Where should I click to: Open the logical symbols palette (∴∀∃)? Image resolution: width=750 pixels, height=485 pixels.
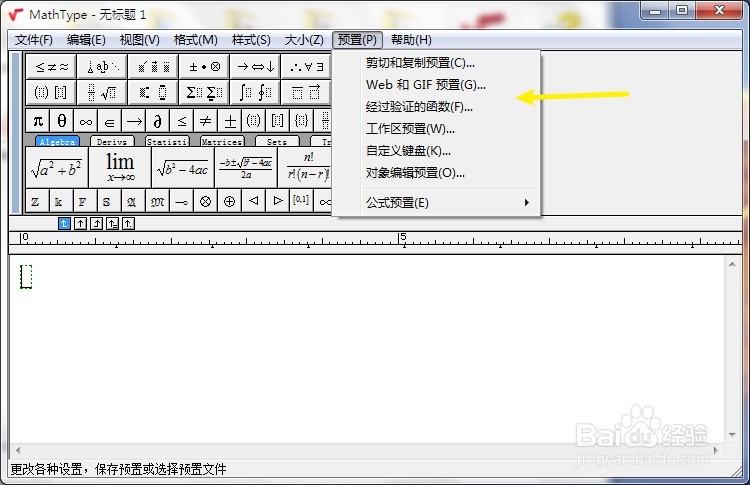pos(306,66)
